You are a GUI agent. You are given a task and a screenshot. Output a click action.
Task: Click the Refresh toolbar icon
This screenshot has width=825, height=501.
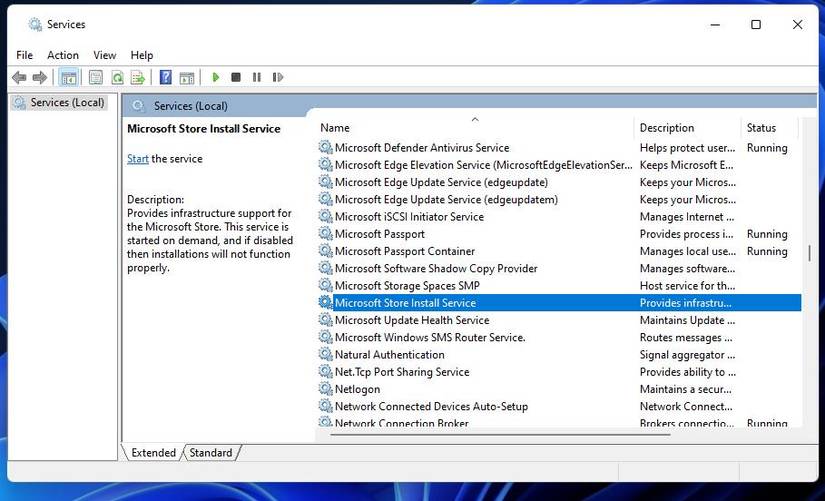[117, 77]
